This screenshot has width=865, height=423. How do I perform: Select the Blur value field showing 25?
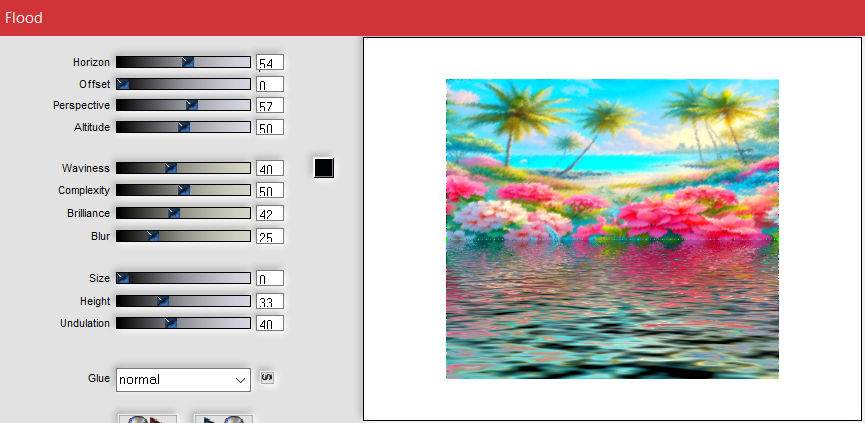click(270, 237)
